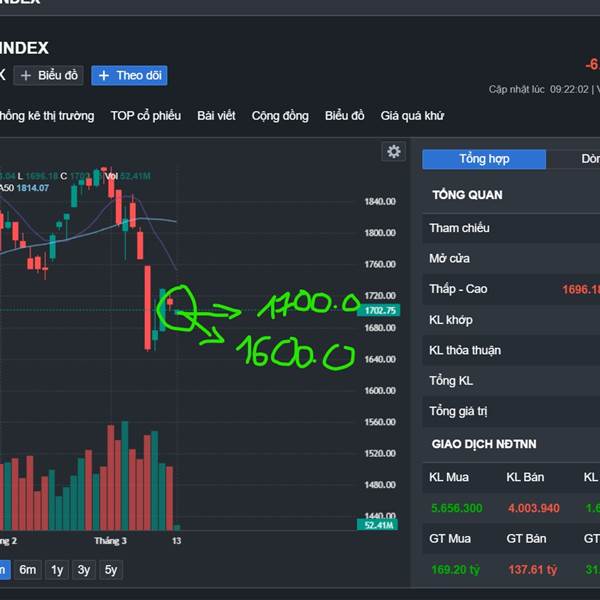The width and height of the screenshot is (600, 600).
Task: Click the 'TỔNG QUAN' section header
Action: 467,194
